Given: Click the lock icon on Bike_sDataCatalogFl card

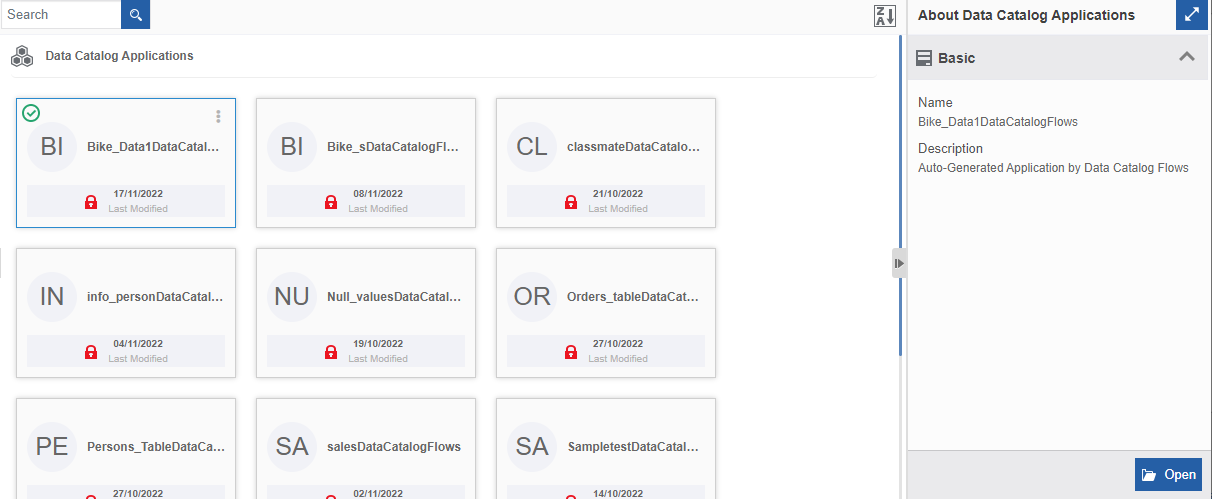Looking at the screenshot, I should pyautogui.click(x=331, y=202).
